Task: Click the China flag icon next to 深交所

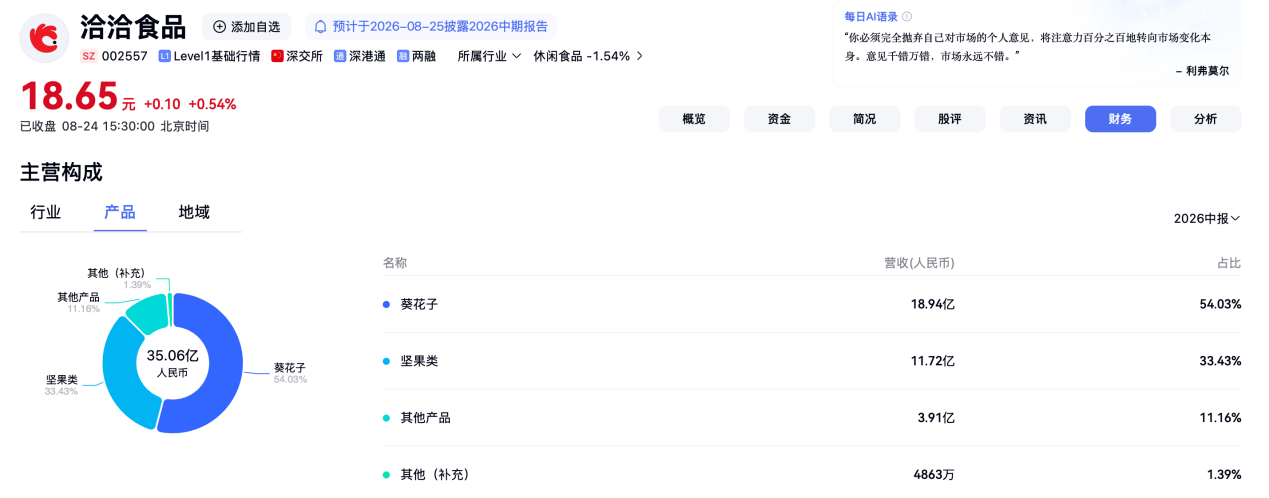Action: pyautogui.click(x=277, y=56)
